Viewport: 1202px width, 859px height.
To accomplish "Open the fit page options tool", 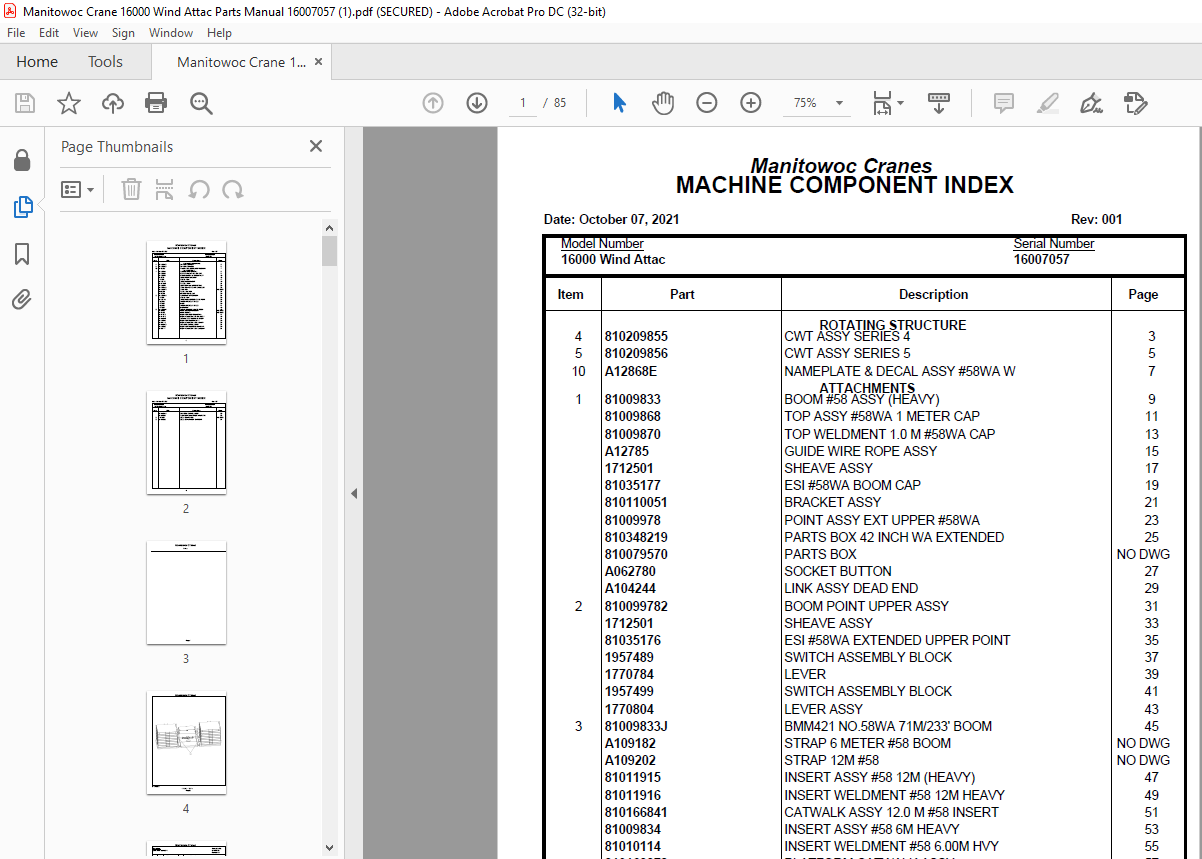I will 887,103.
